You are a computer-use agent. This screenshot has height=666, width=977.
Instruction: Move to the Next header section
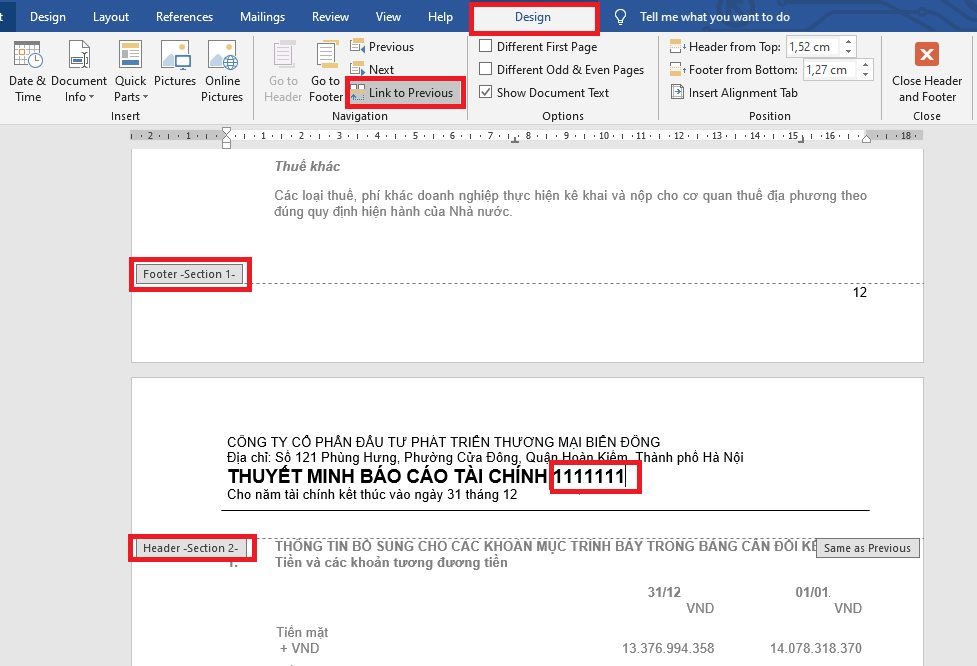point(373,70)
